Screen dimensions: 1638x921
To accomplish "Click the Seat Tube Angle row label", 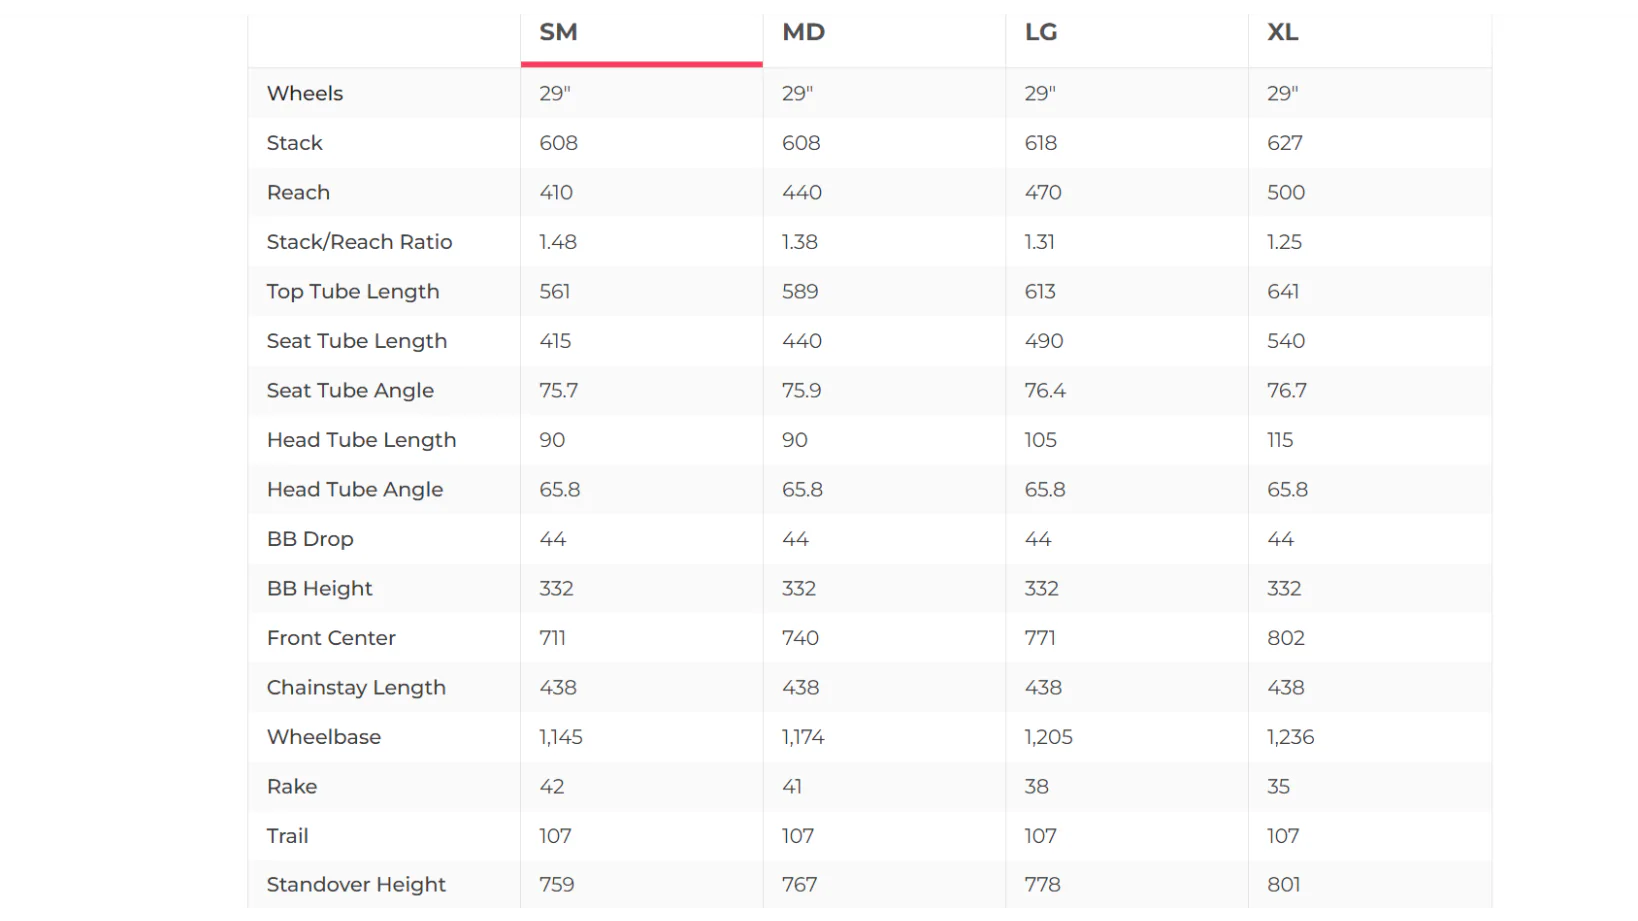I will (350, 390).
